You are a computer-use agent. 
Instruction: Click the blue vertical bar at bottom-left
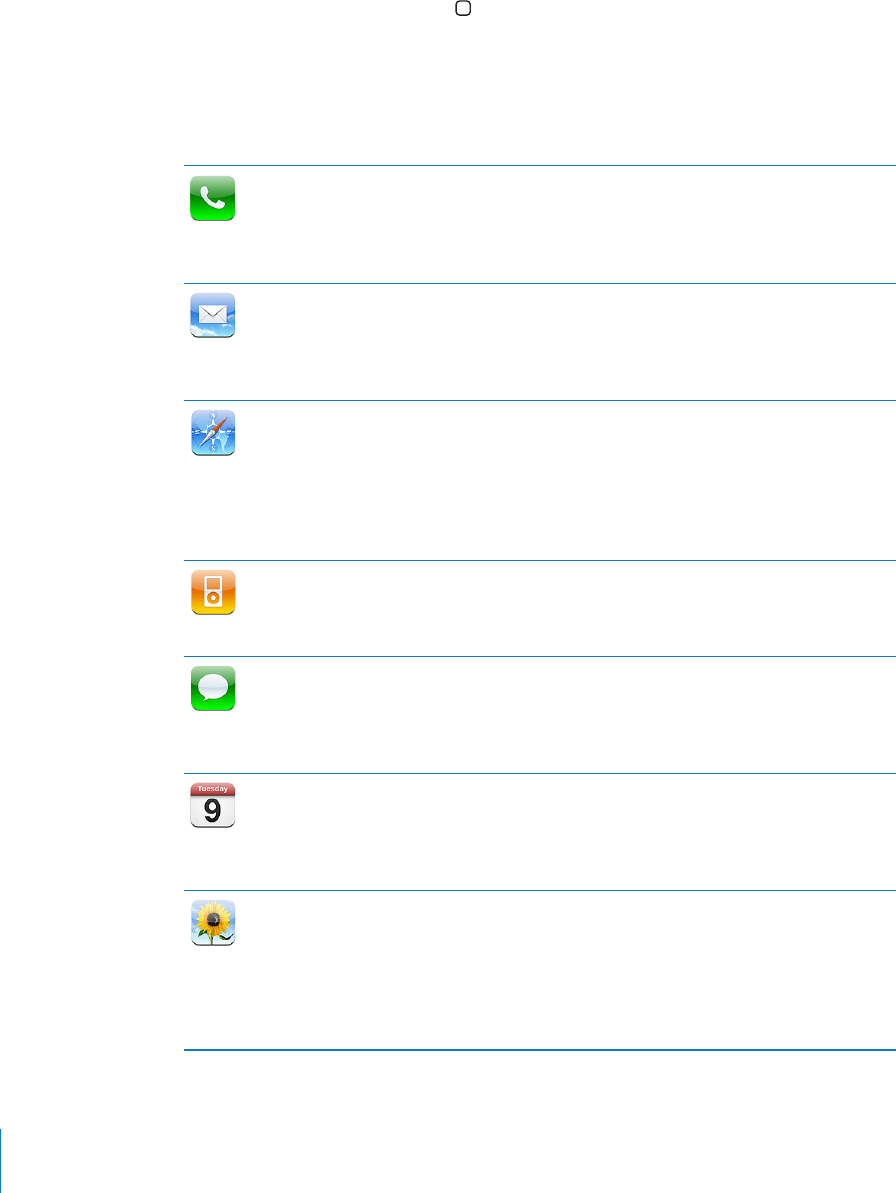click(1, 1161)
